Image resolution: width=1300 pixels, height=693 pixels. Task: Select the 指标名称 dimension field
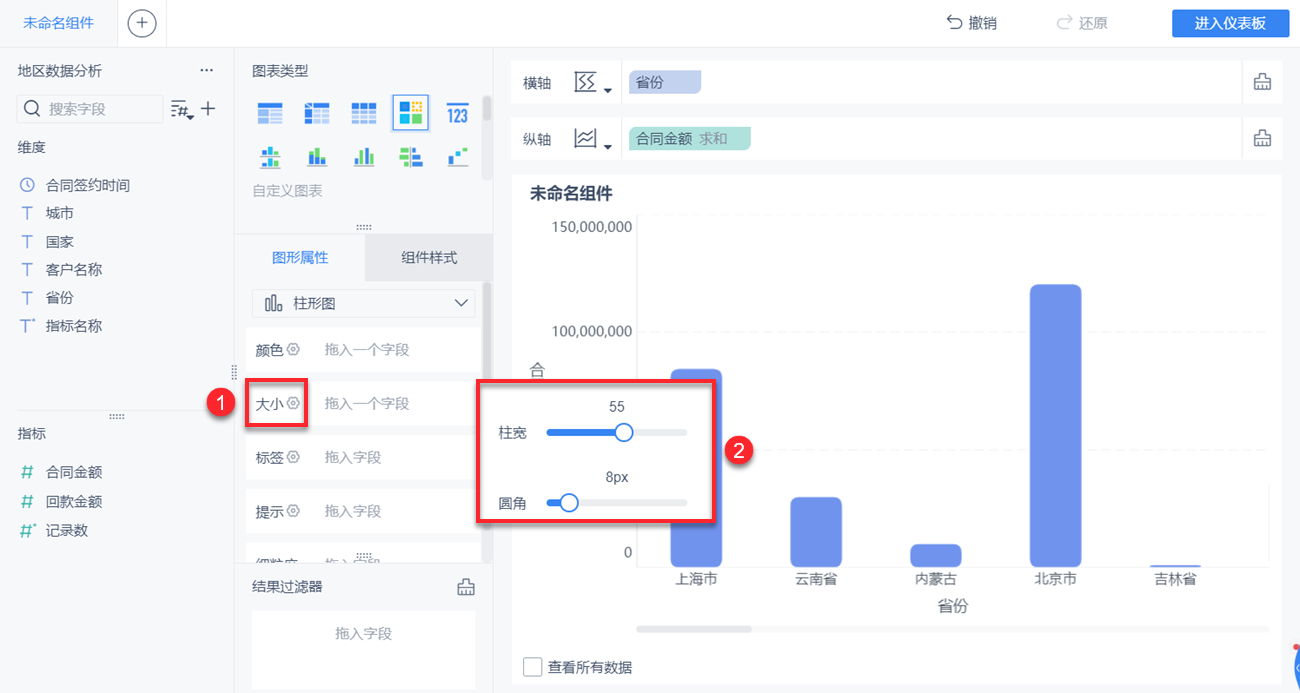pos(73,326)
